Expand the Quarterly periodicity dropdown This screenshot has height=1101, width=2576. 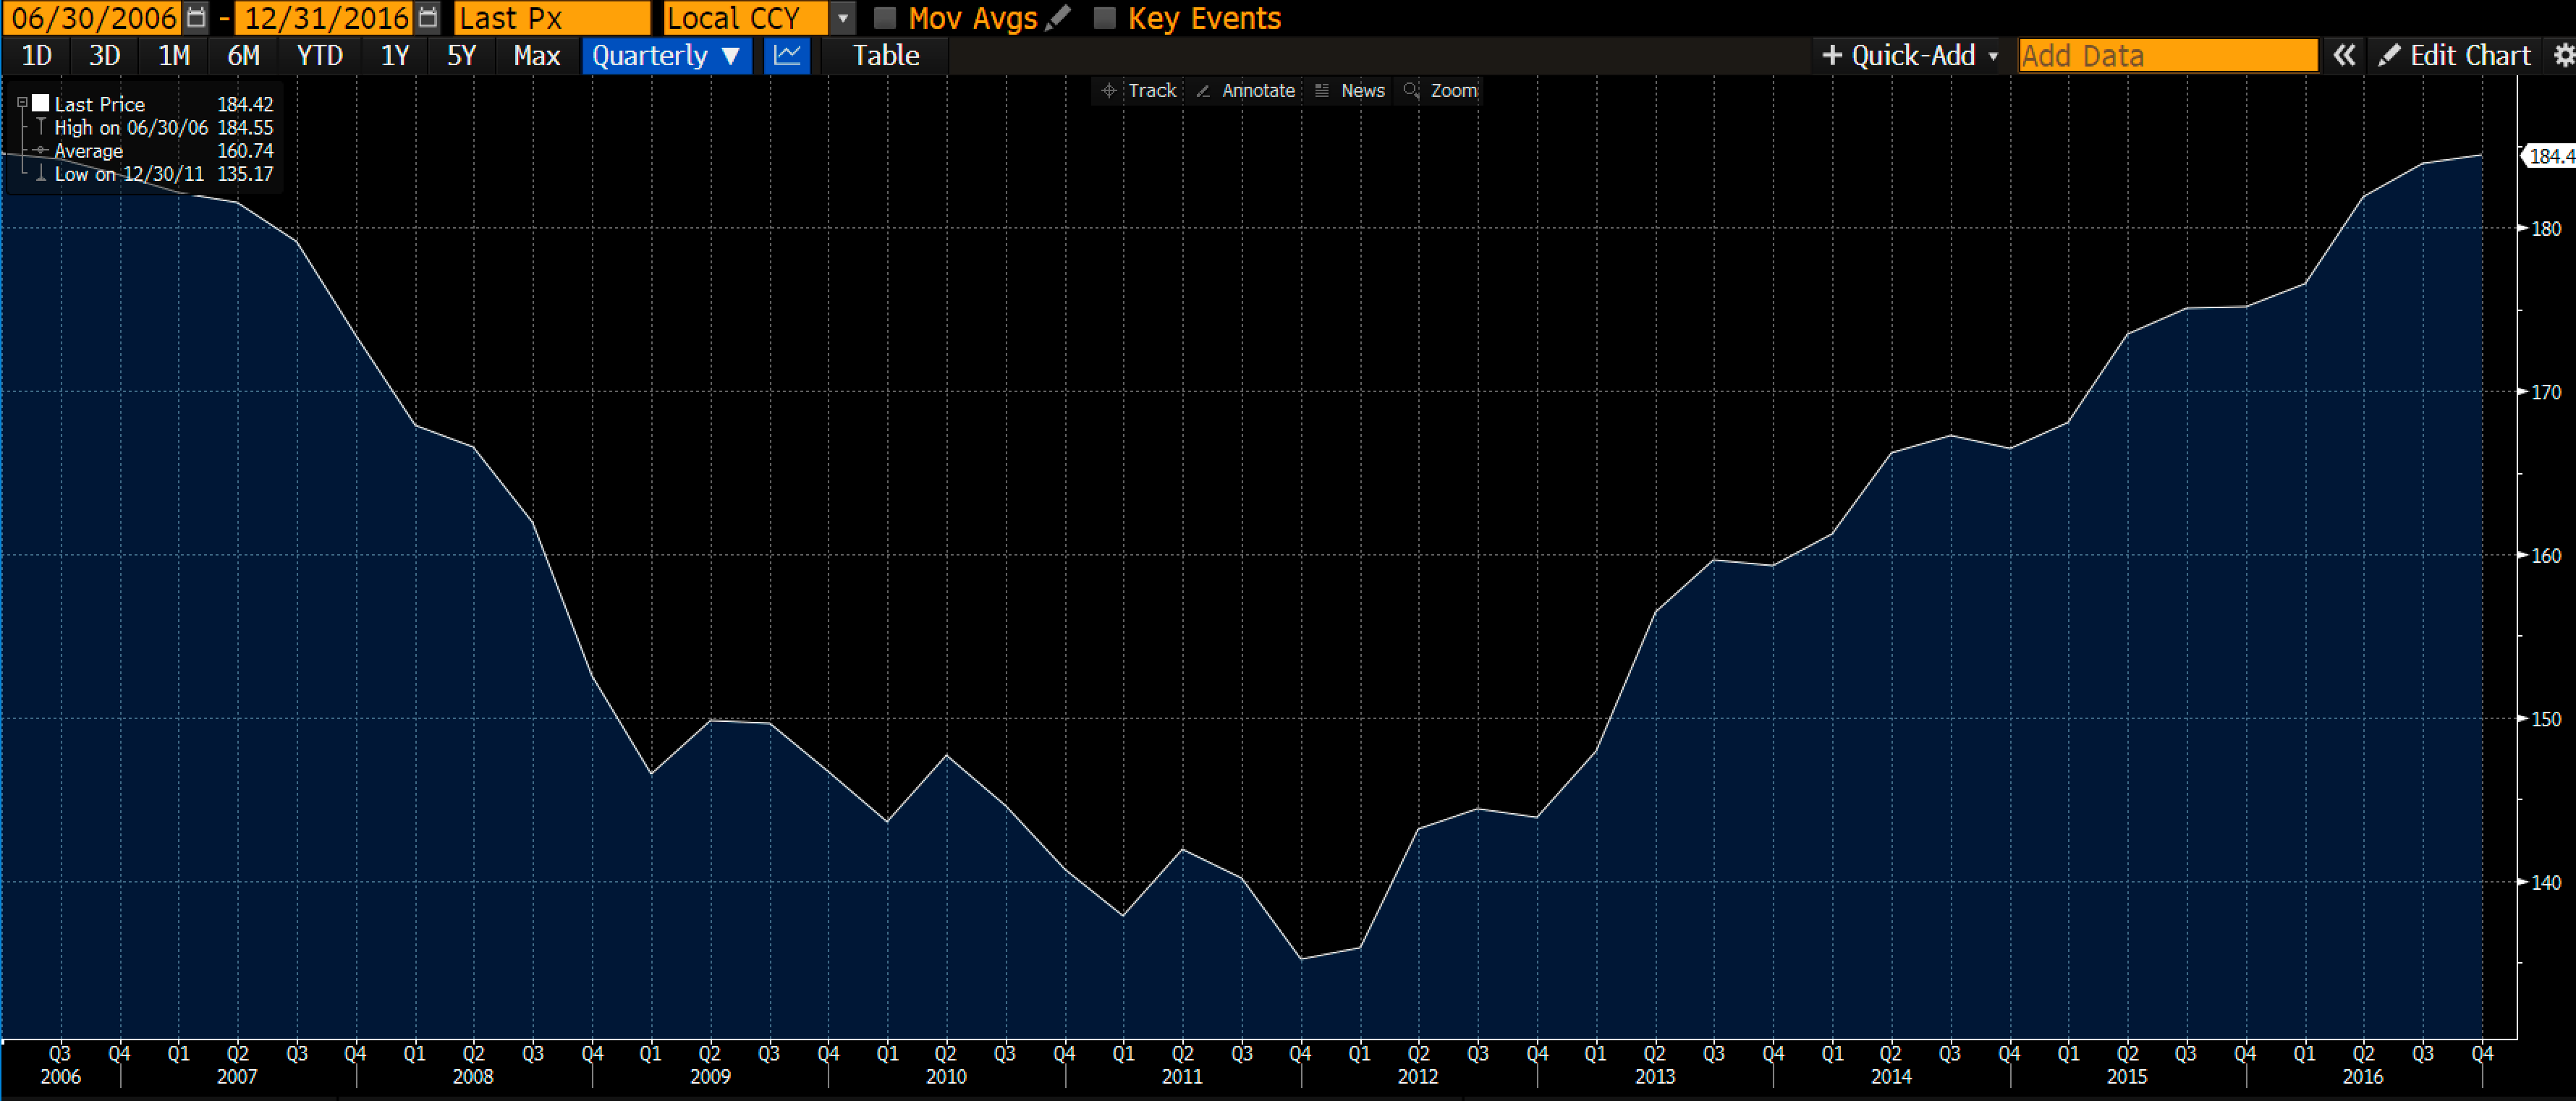[667, 55]
